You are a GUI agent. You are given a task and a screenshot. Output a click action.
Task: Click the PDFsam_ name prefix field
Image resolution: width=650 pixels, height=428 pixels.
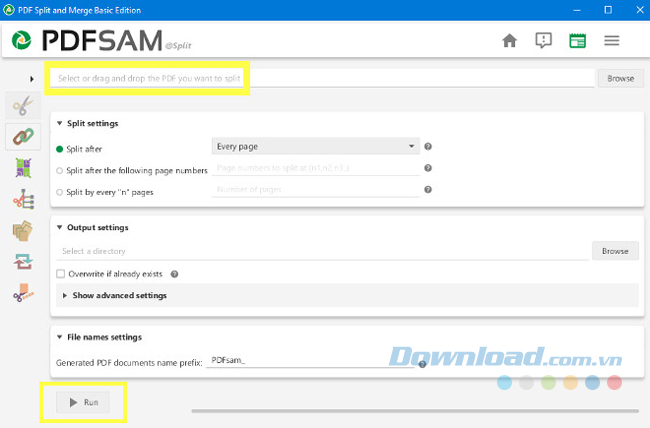[x=310, y=360]
